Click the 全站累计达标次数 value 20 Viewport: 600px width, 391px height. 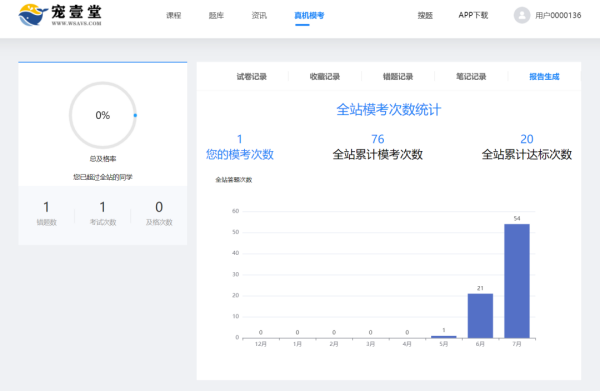[527, 139]
